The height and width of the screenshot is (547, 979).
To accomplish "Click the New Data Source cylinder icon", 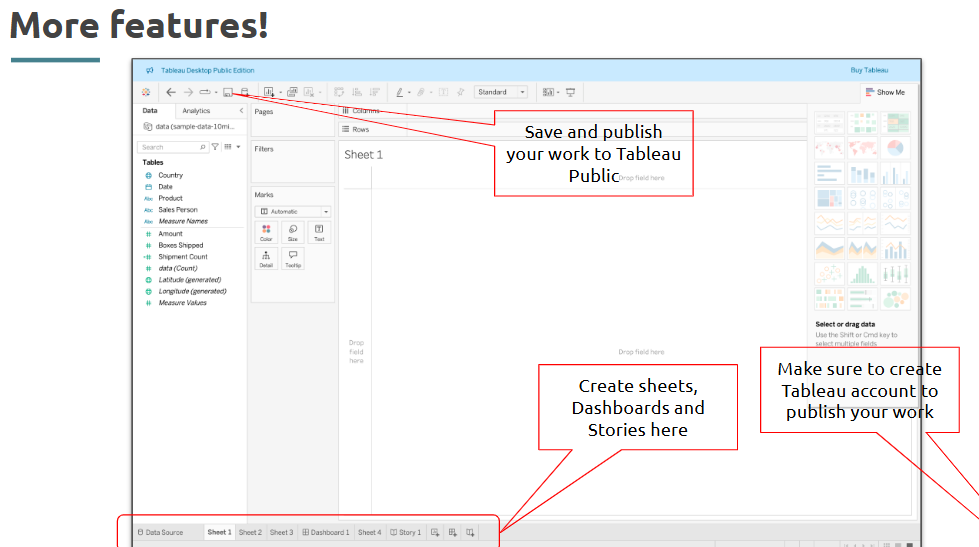I will [x=245, y=92].
